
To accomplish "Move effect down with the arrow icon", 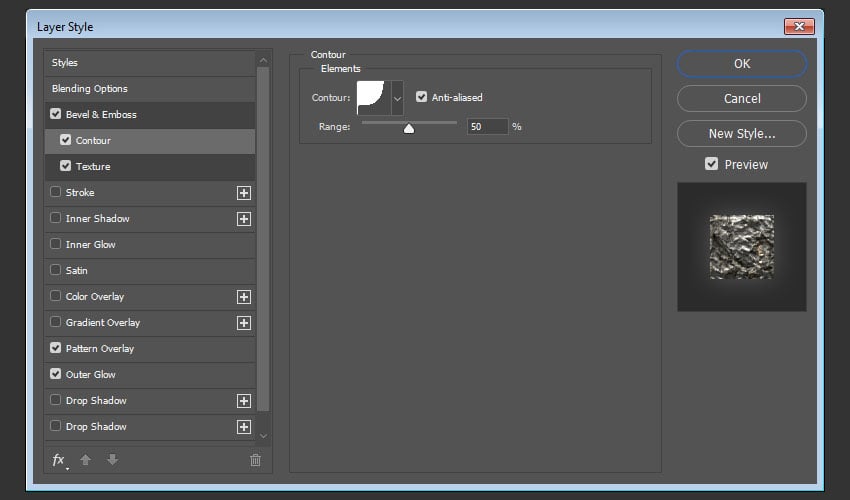I will 112,460.
